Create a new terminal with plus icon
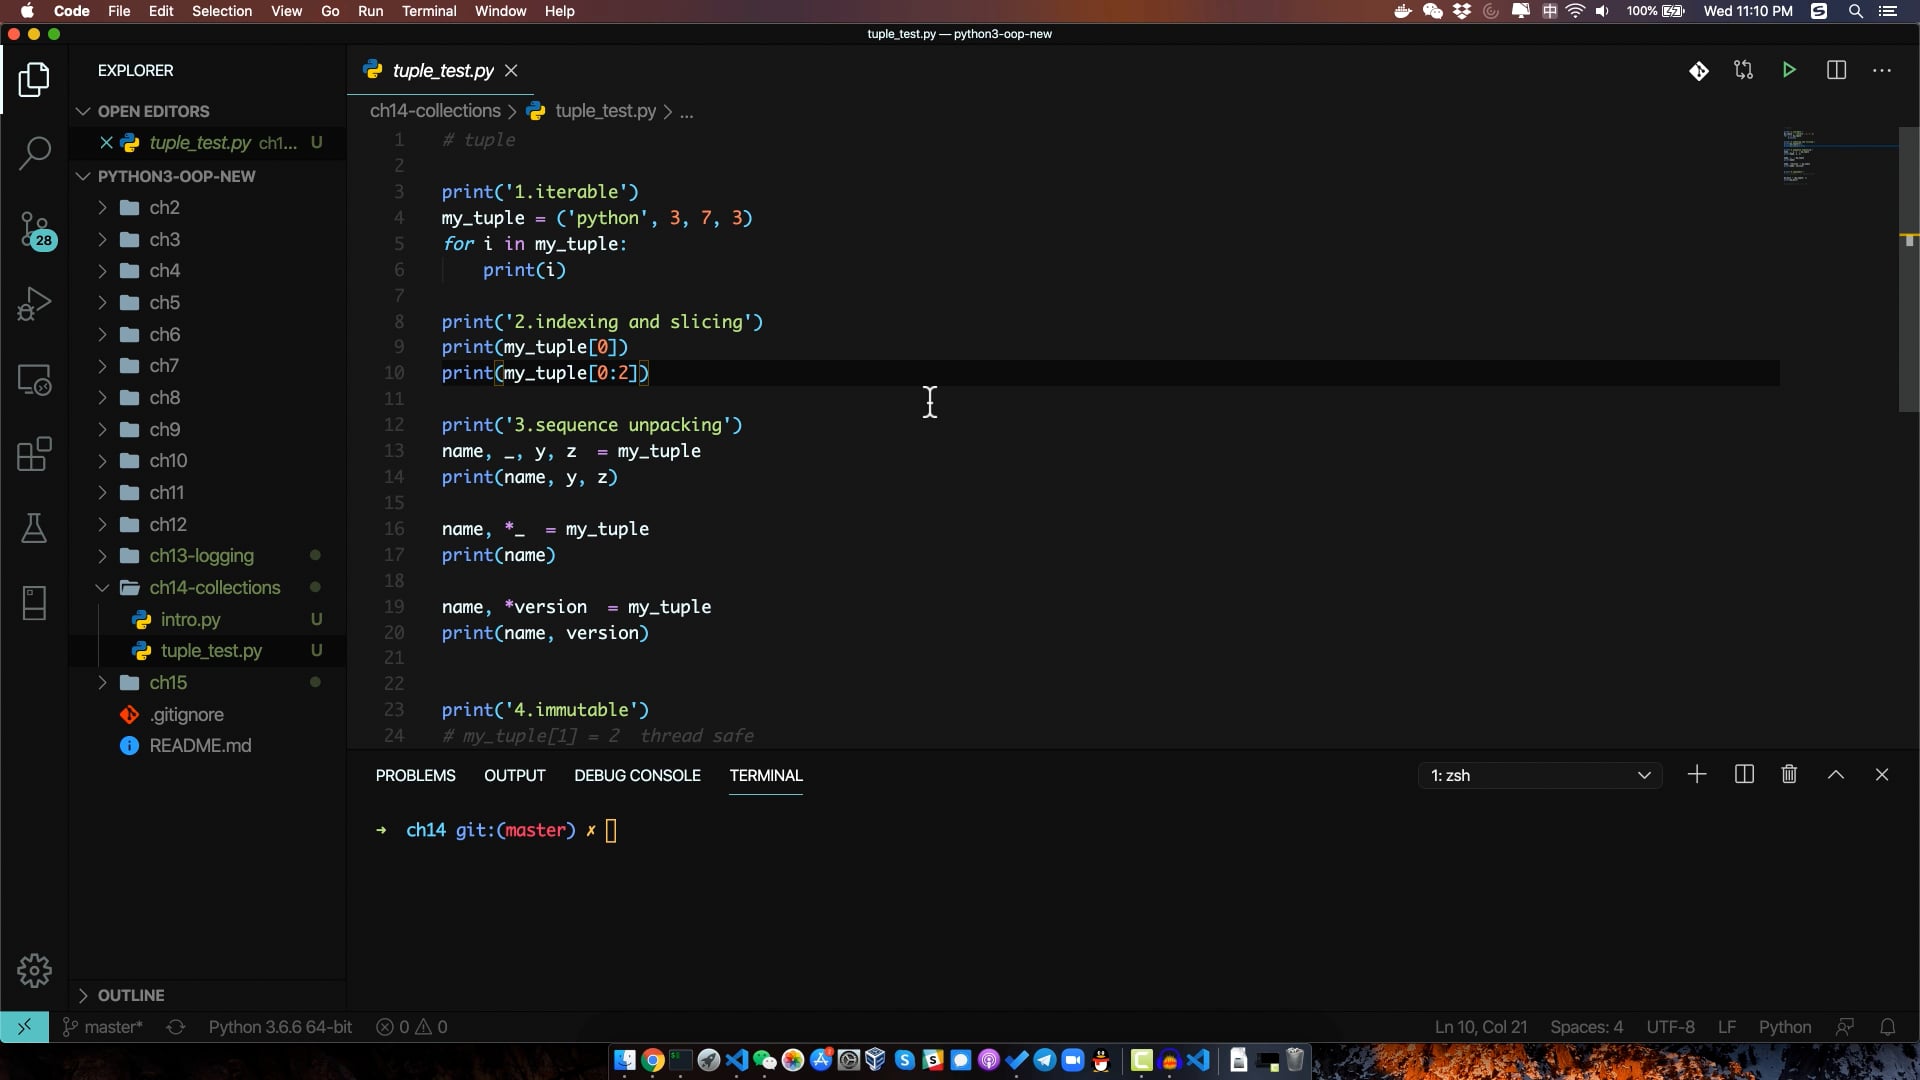The width and height of the screenshot is (1920, 1080). pos(1697,775)
